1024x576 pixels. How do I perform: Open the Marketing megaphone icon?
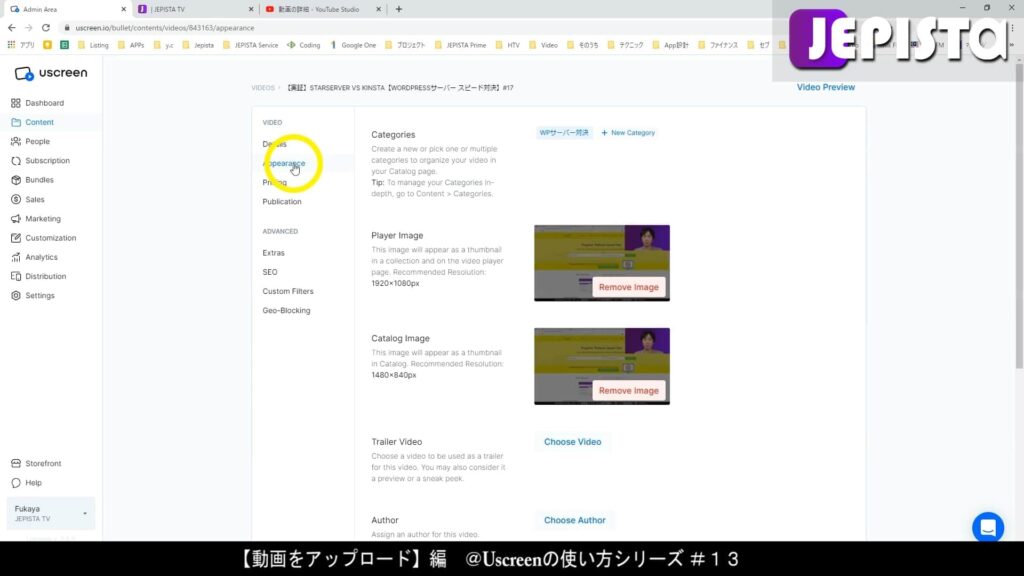16,219
